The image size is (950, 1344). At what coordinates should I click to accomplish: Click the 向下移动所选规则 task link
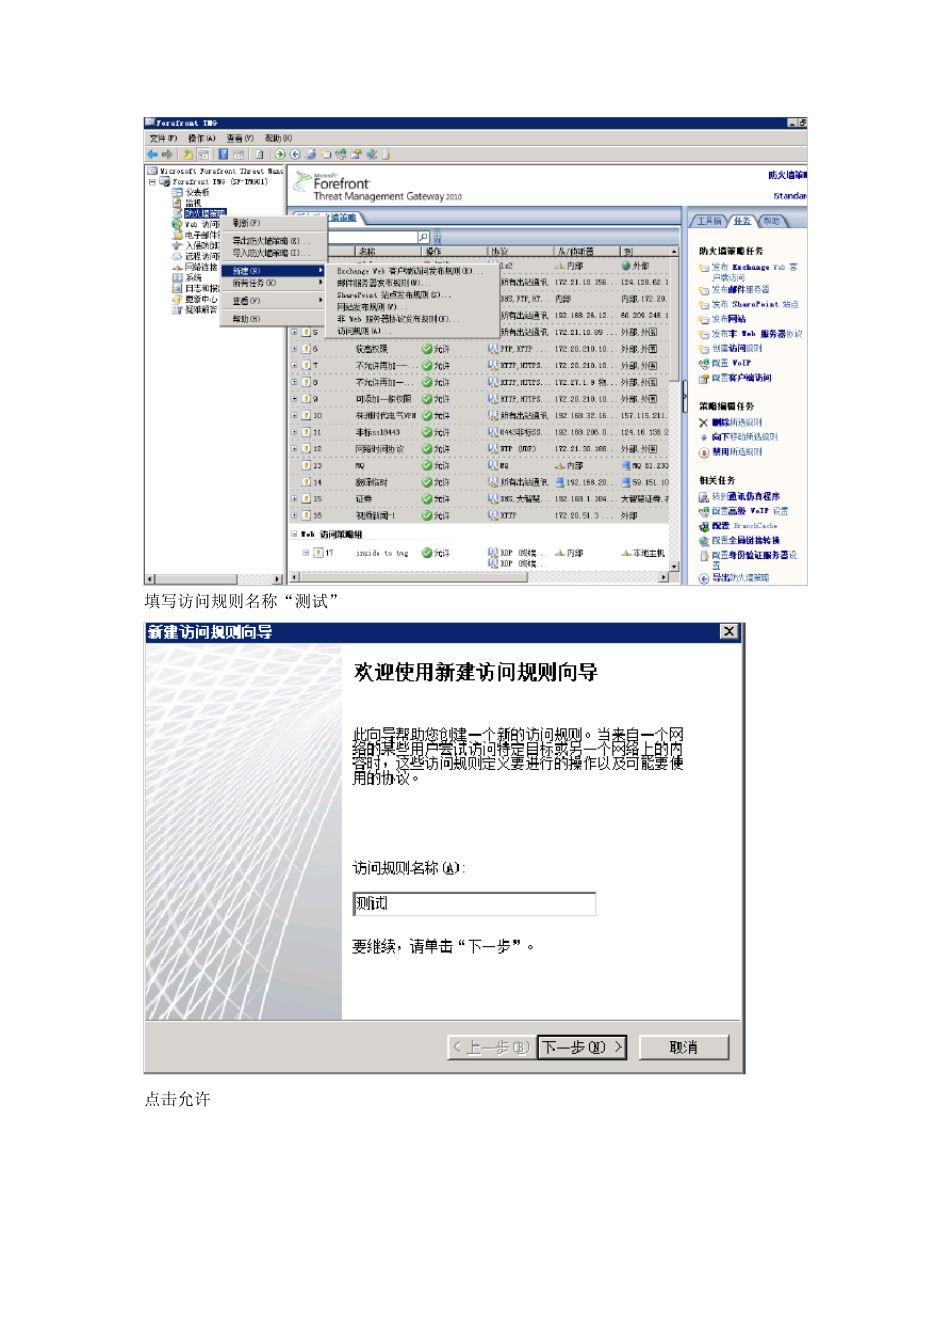click(744, 437)
